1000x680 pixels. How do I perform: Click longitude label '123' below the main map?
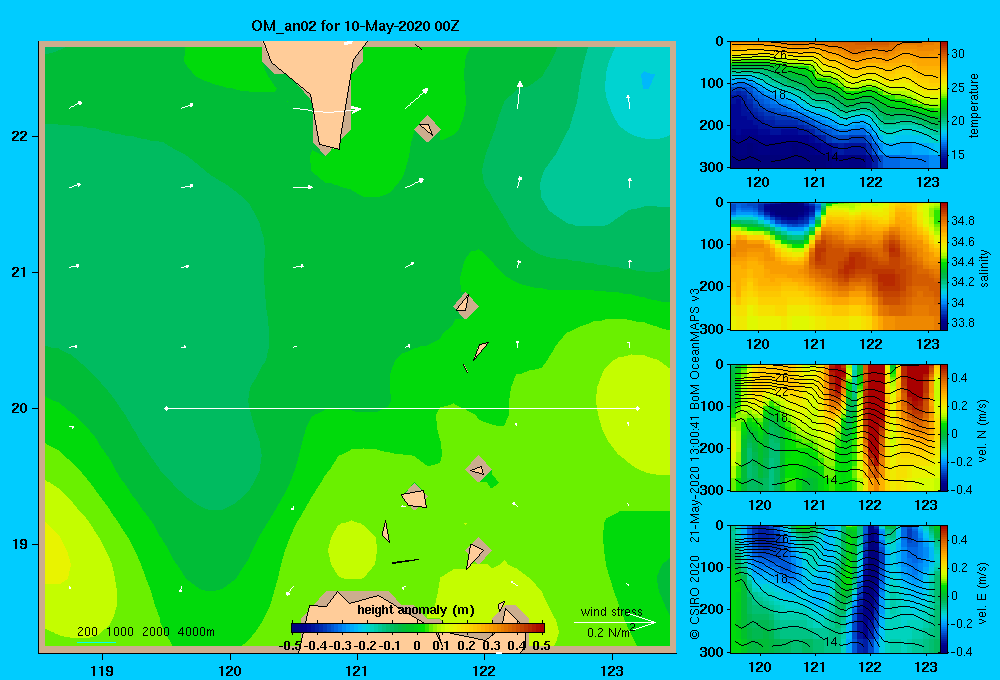(612, 670)
